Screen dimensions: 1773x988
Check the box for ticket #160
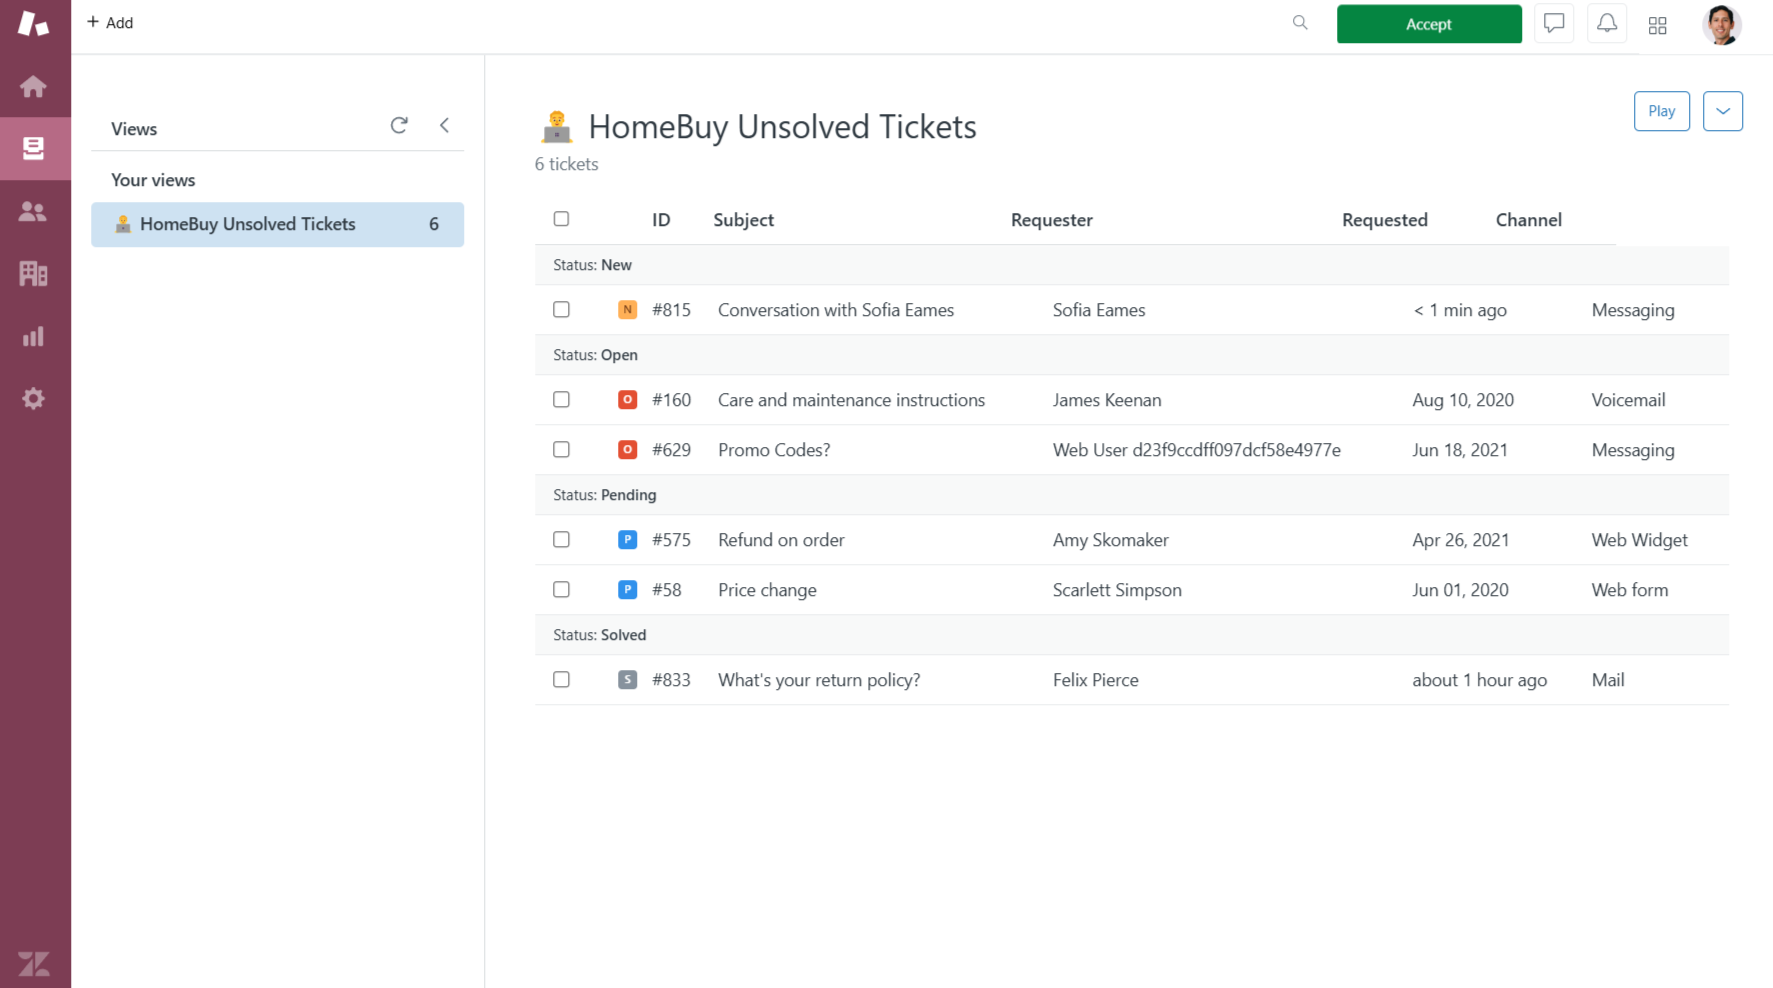[561, 400]
